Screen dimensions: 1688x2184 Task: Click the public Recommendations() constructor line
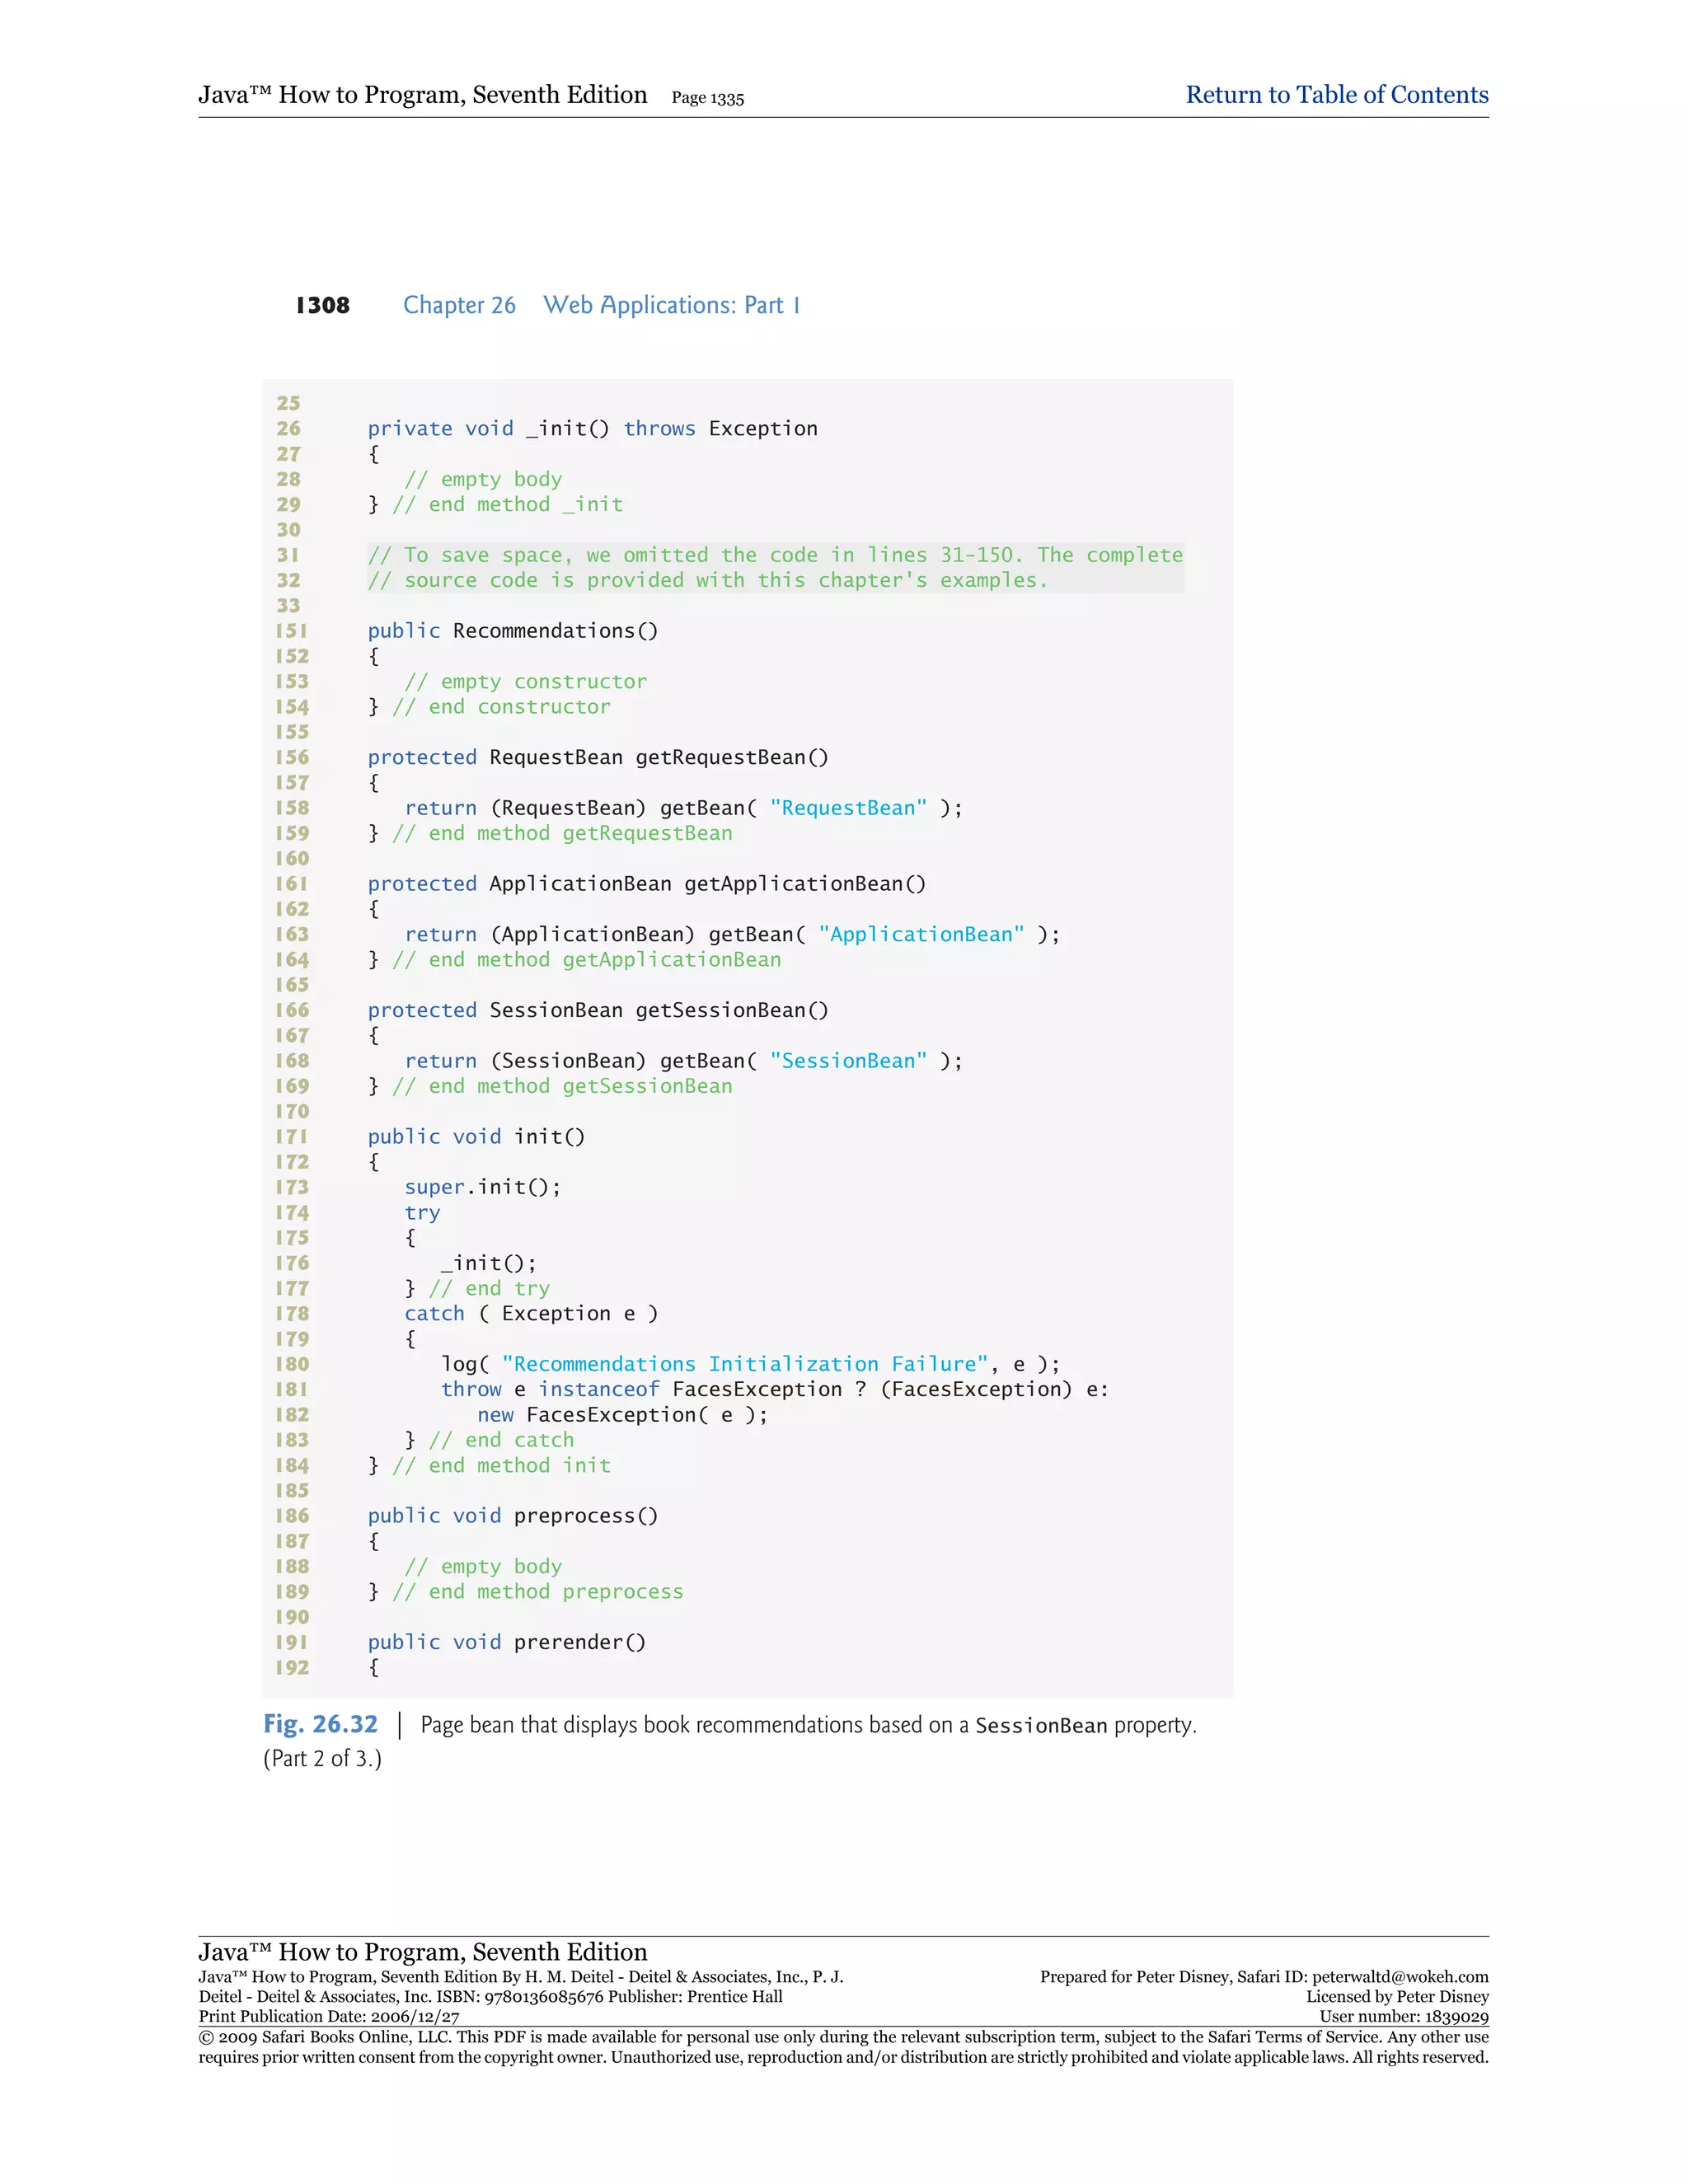click(x=512, y=631)
